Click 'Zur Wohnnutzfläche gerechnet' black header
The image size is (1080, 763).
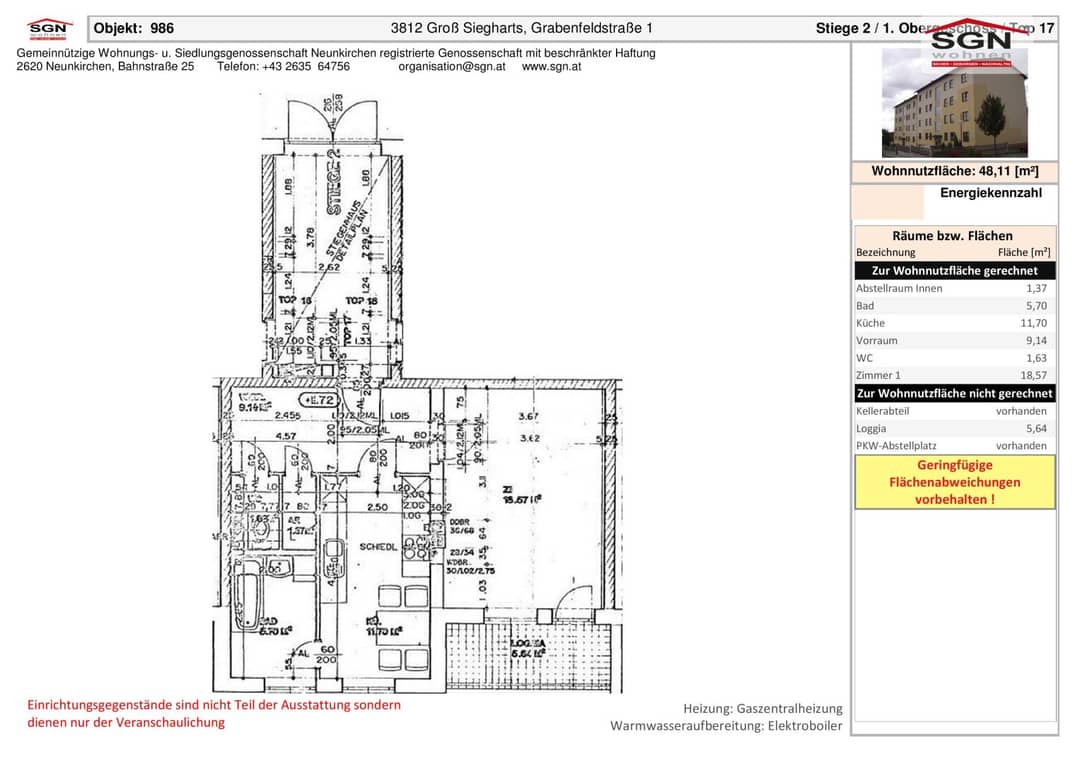(x=955, y=271)
